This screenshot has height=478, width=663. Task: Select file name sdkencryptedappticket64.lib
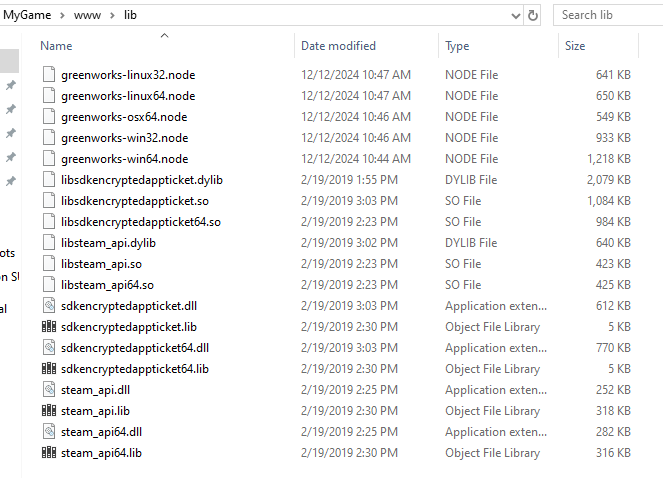(135, 369)
